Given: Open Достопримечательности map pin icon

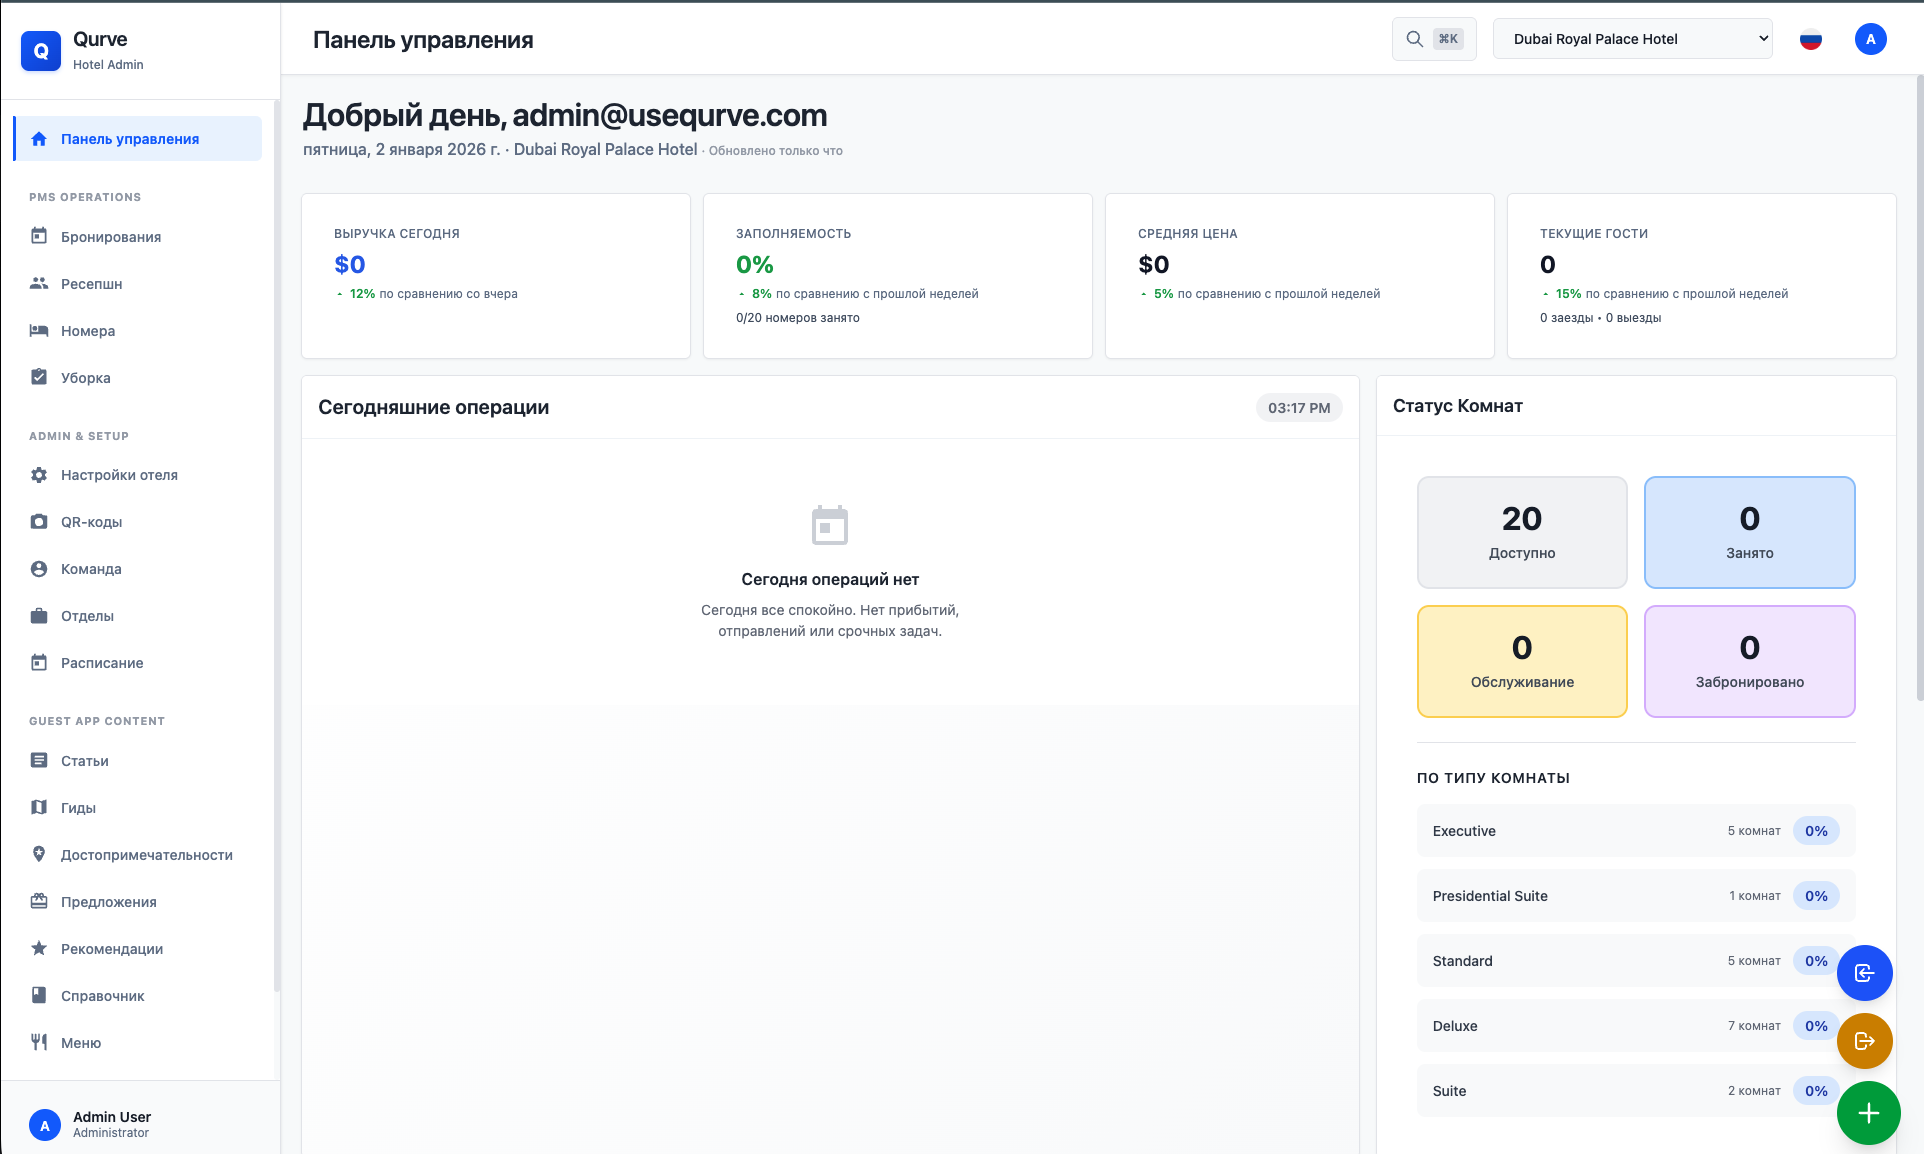Looking at the screenshot, I should [39, 854].
